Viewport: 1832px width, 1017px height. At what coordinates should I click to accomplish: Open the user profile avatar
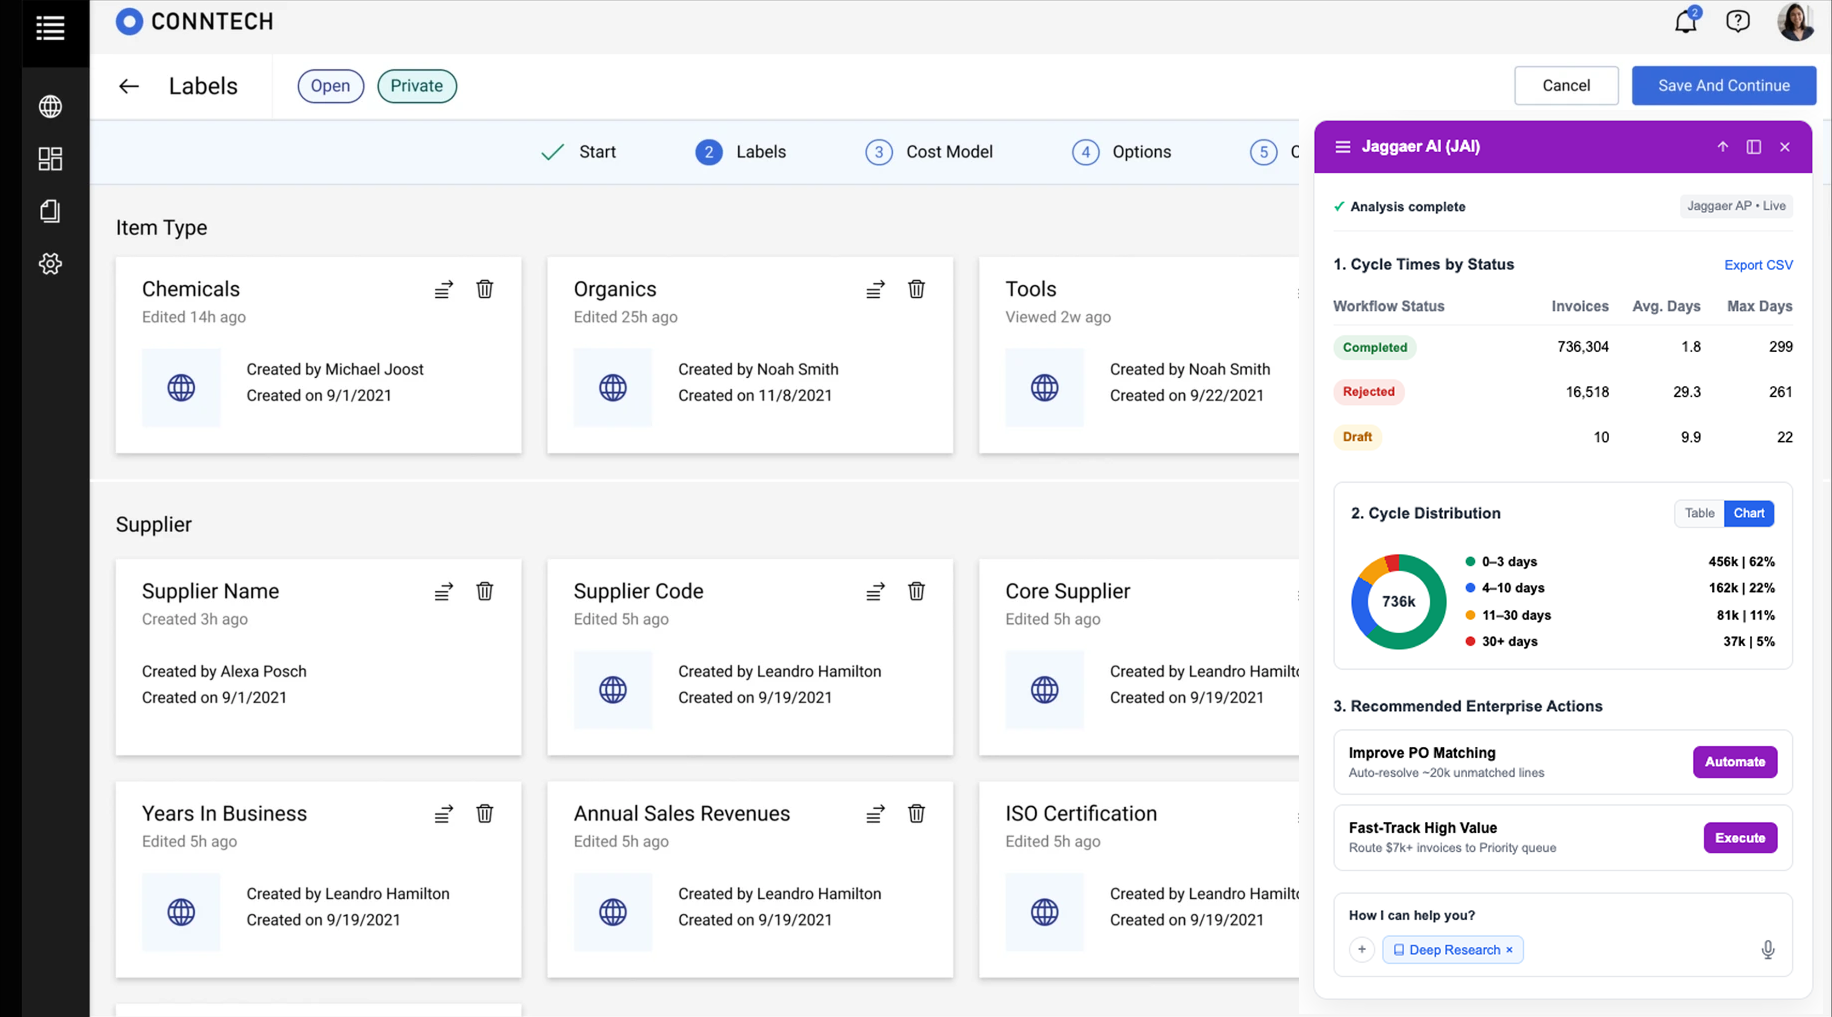pyautogui.click(x=1795, y=21)
